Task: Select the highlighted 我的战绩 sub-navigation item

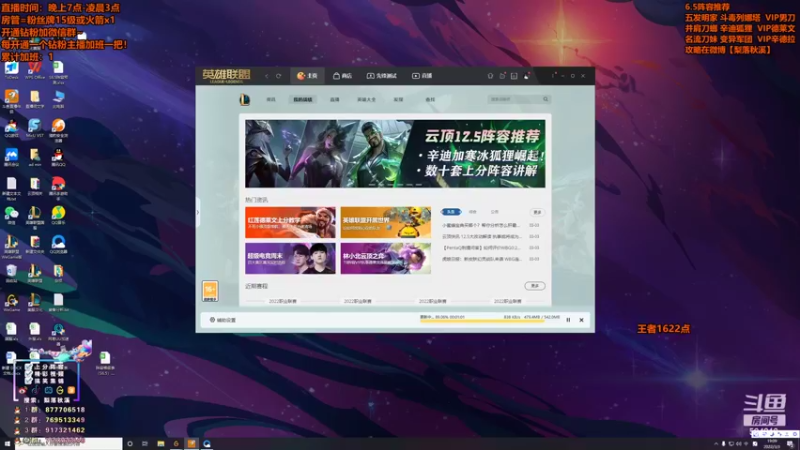Action: (x=303, y=99)
